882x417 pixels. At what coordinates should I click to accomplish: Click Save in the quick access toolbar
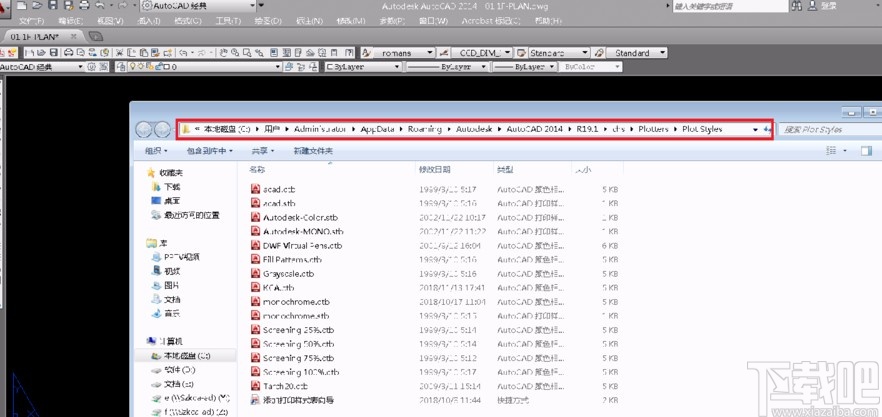click(x=53, y=6)
